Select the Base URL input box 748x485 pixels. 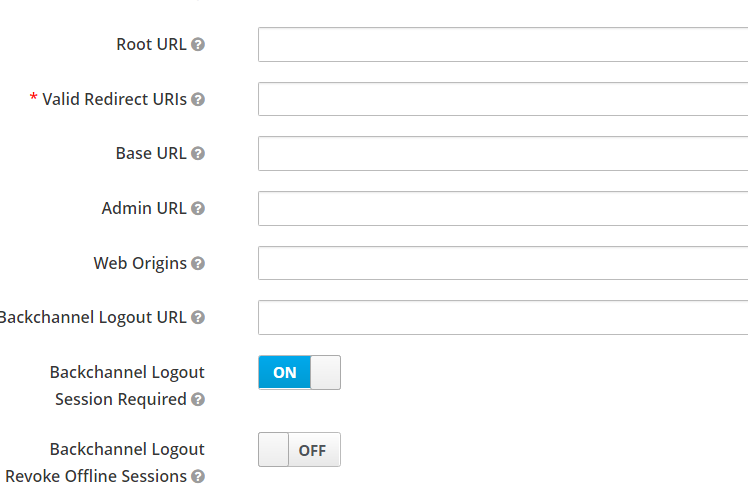pyautogui.click(x=502, y=154)
